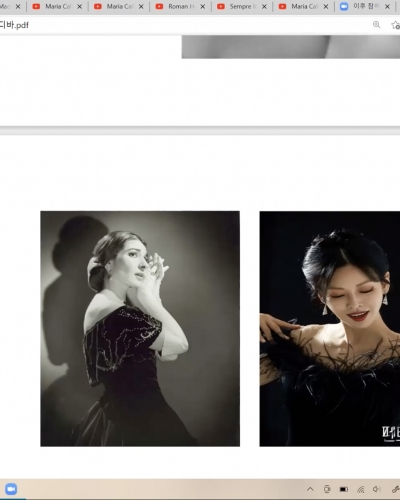Add this page to favorites with star icon
Screen dimensions: 400x500
click(x=396, y=25)
